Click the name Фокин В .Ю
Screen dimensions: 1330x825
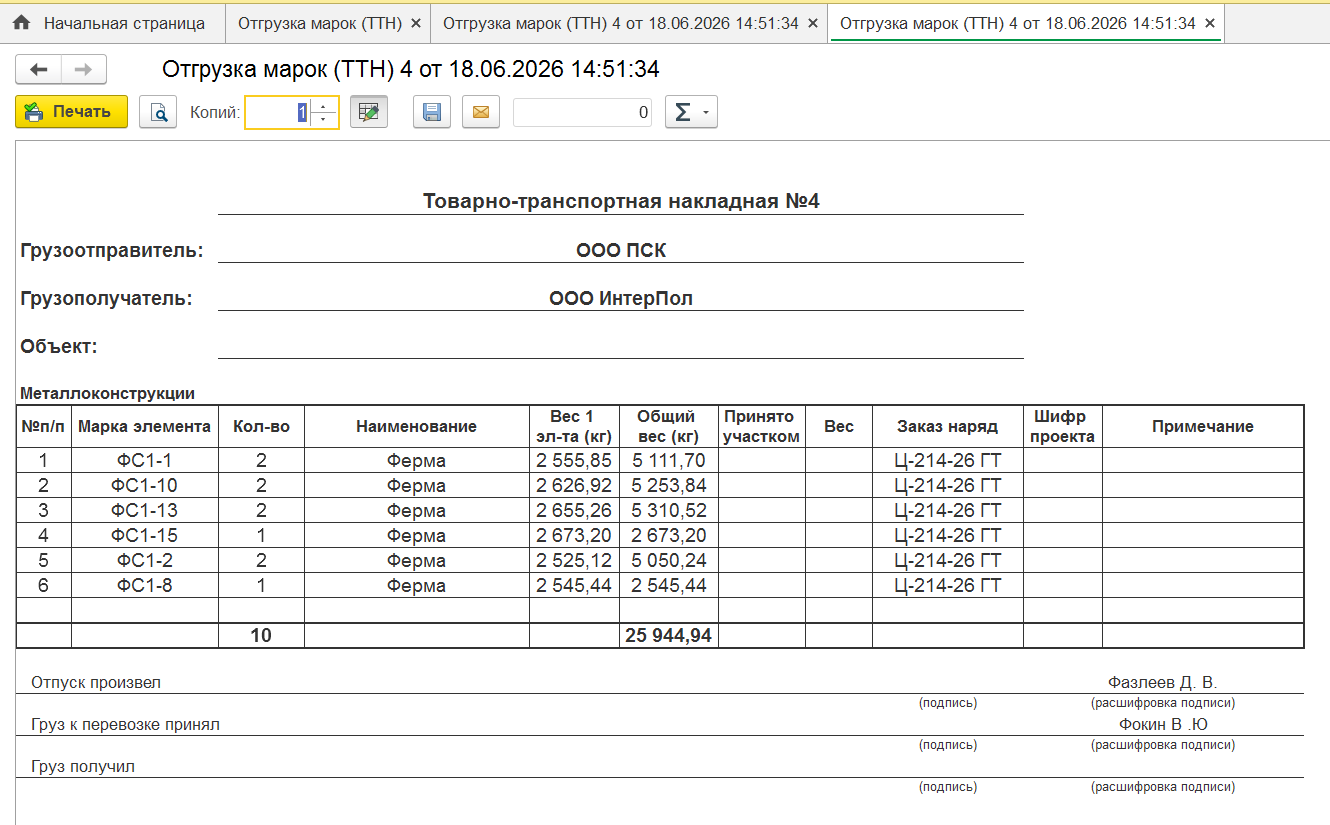click(1164, 725)
